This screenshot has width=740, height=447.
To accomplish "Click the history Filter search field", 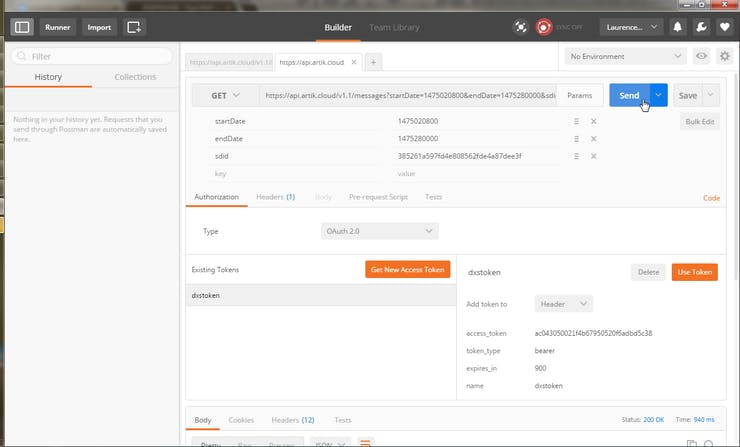I will [92, 57].
